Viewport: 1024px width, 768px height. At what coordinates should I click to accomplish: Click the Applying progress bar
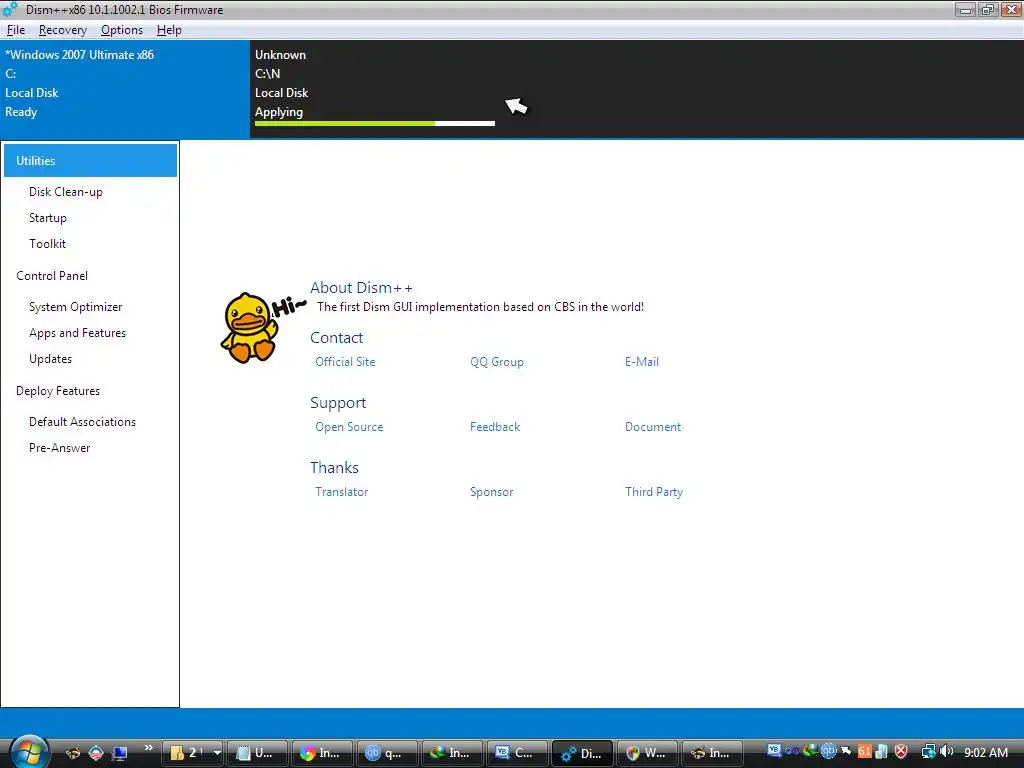pos(375,123)
